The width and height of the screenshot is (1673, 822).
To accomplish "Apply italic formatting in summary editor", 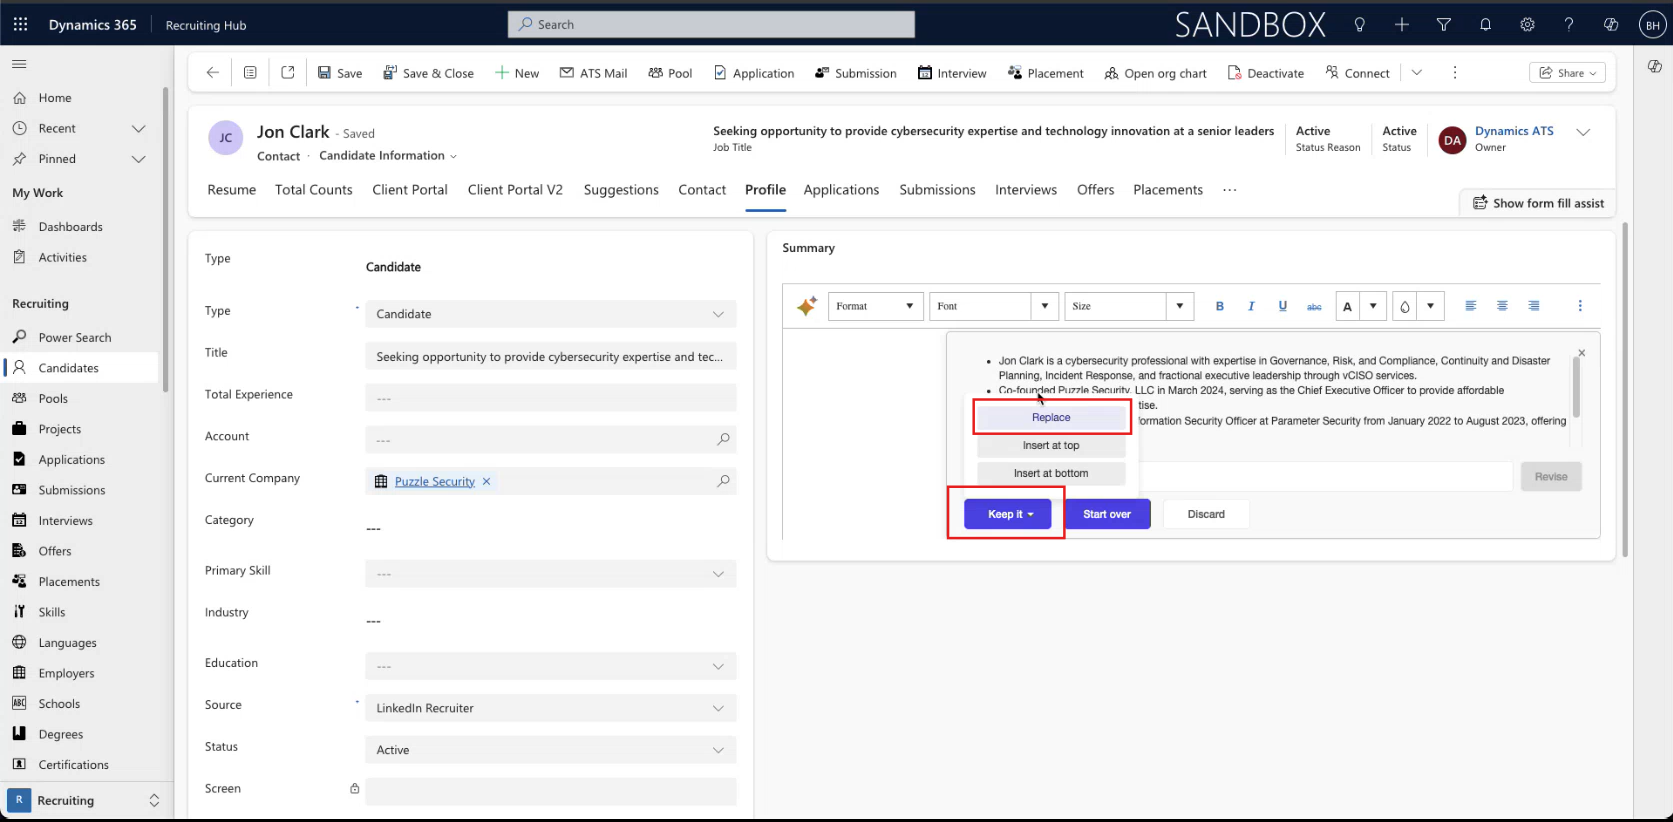I will pos(1251,306).
